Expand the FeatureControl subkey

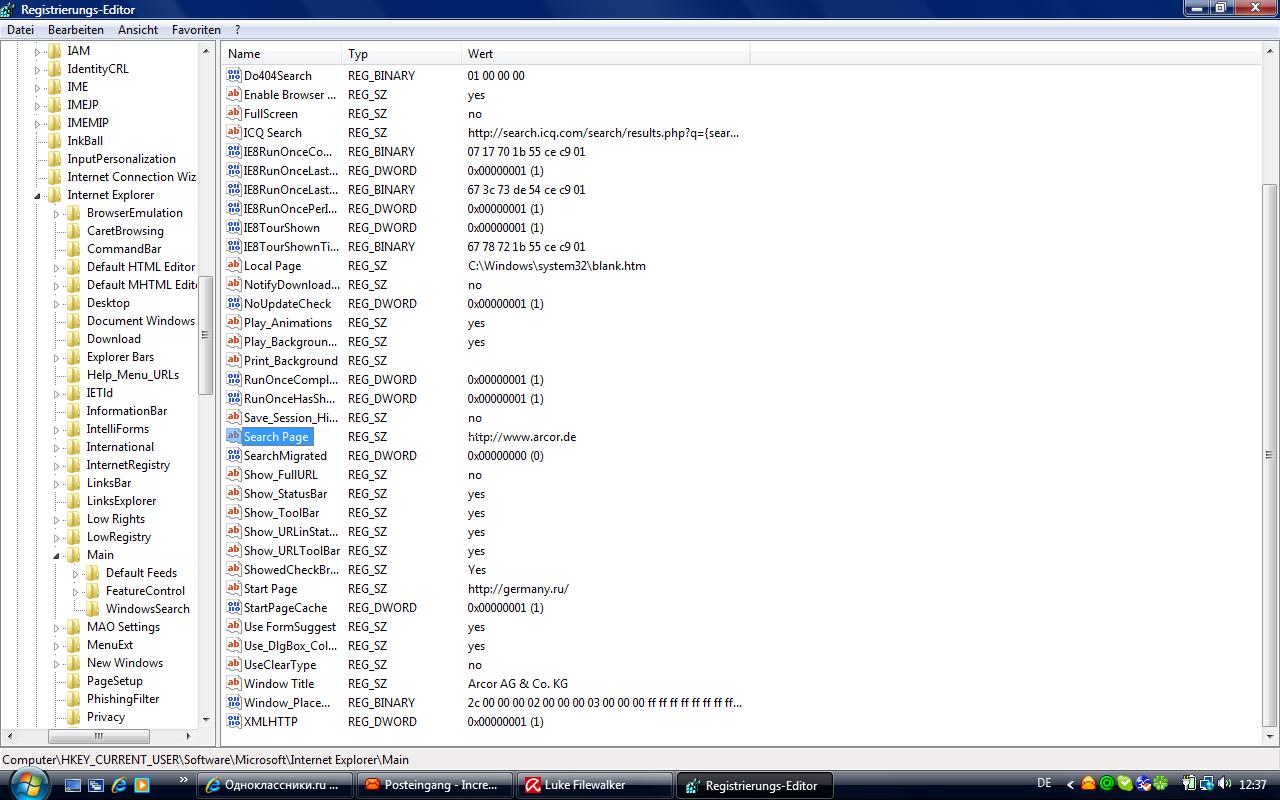tap(76, 591)
